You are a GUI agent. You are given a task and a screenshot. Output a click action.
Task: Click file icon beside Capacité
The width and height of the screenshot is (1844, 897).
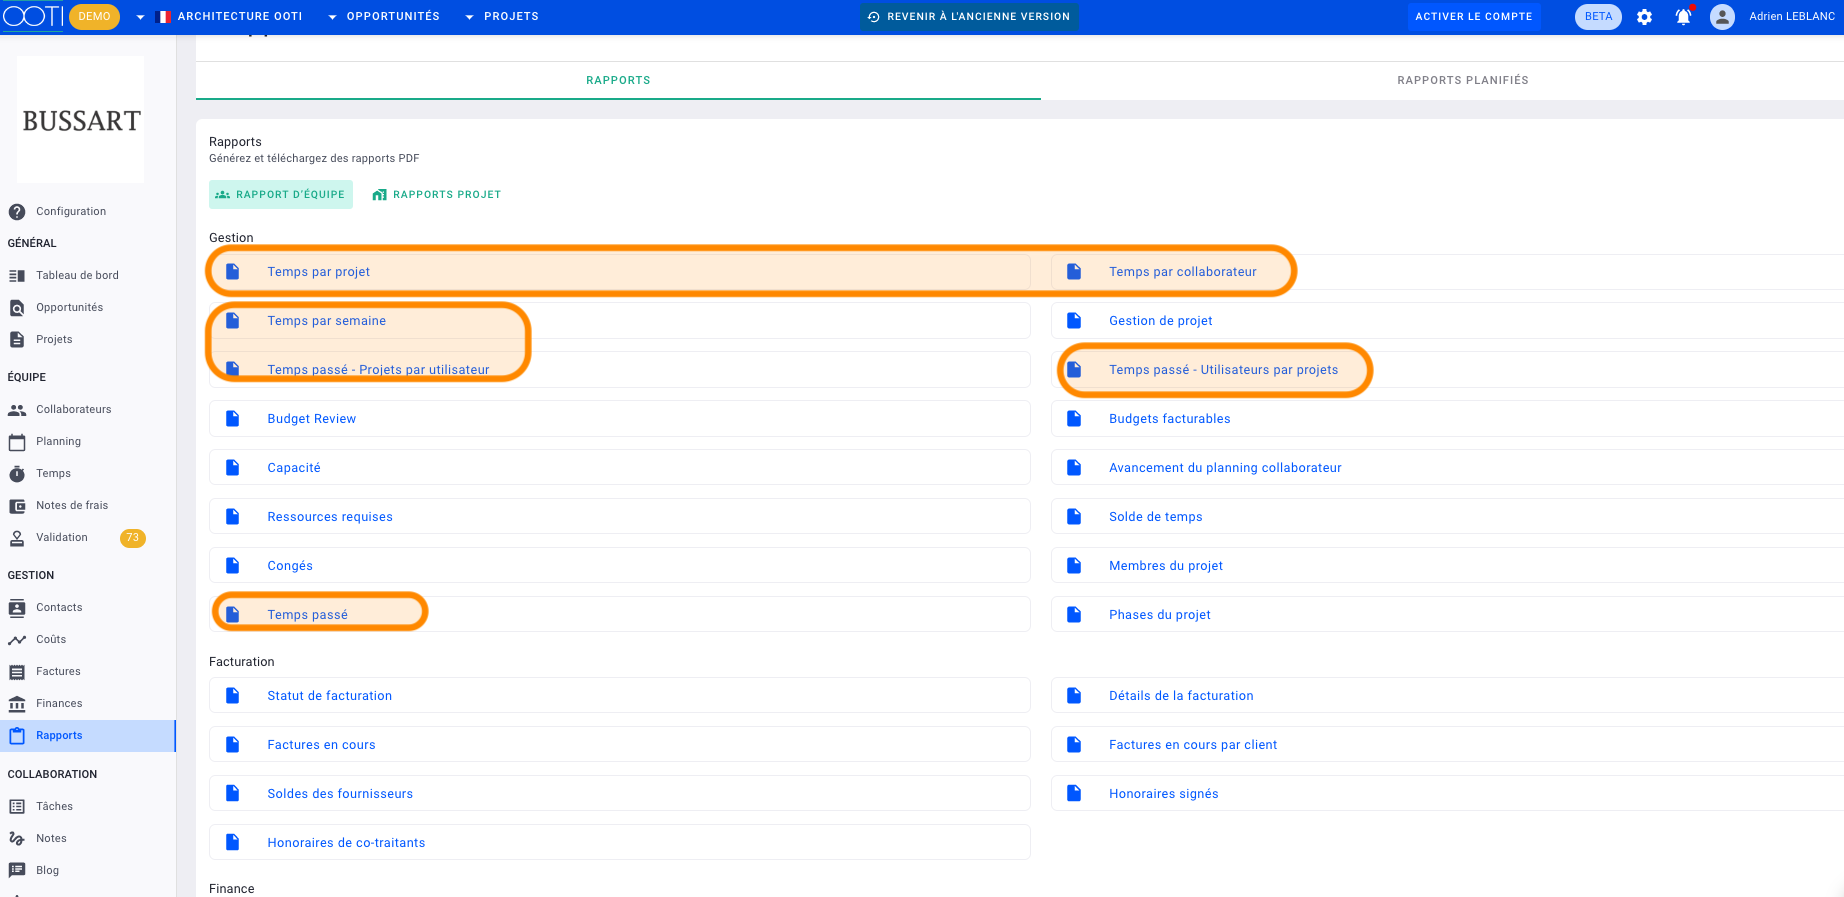coord(233,468)
